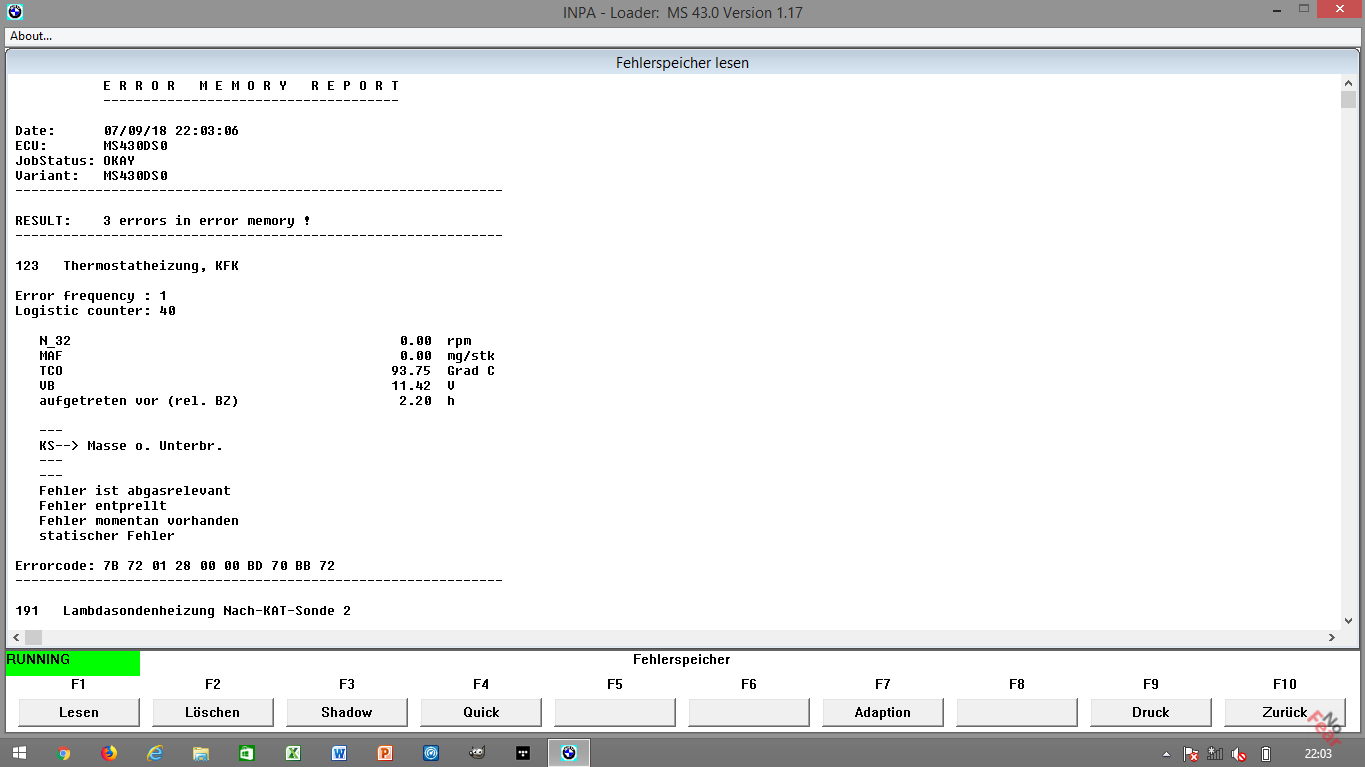This screenshot has height=767, width=1365.
Task: Click 'Error frequency : 1' line
Action: tap(91, 296)
